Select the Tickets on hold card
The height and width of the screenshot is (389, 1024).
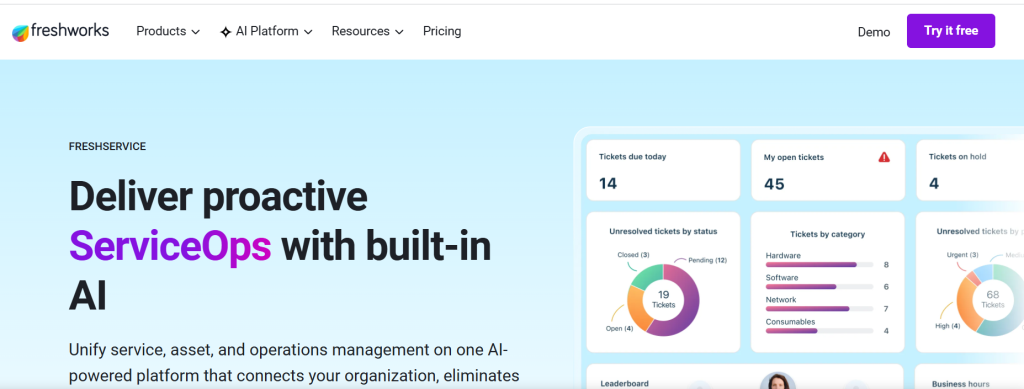(970, 170)
